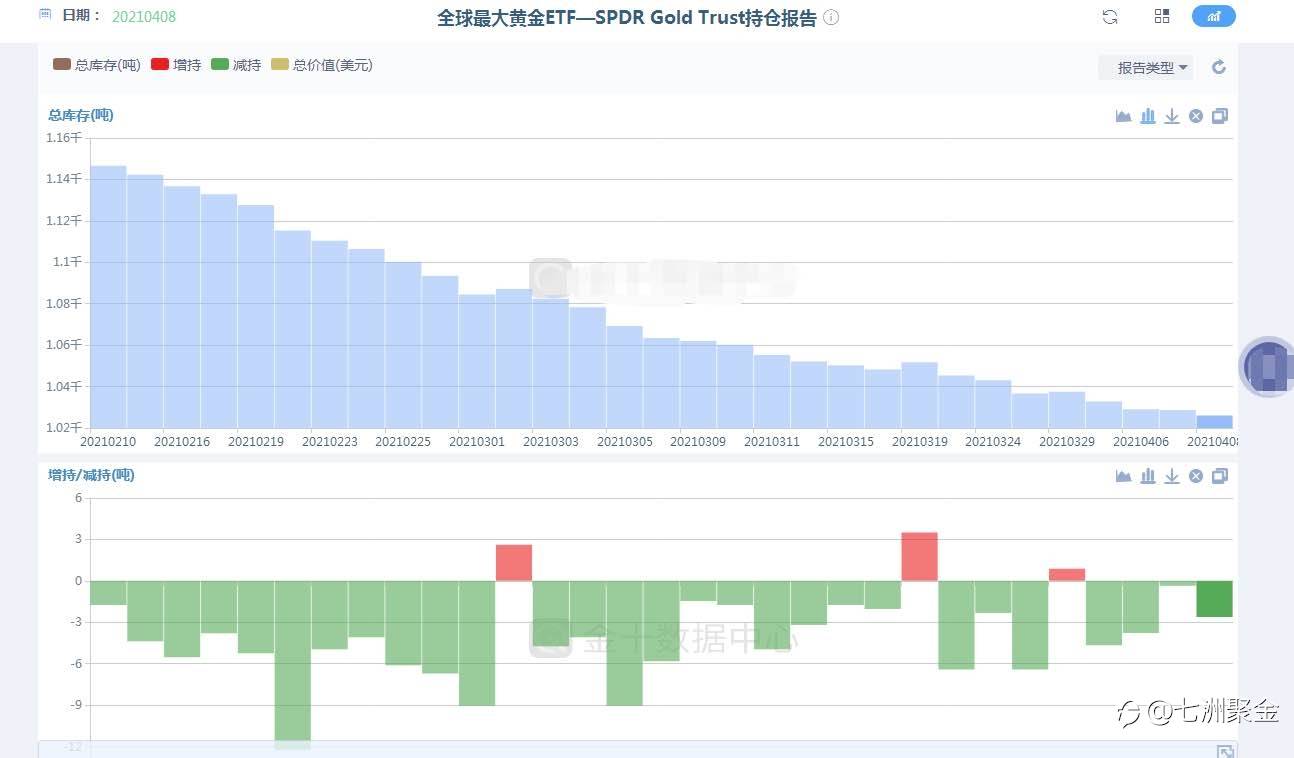Download the 总库存 chart image

(1171, 116)
